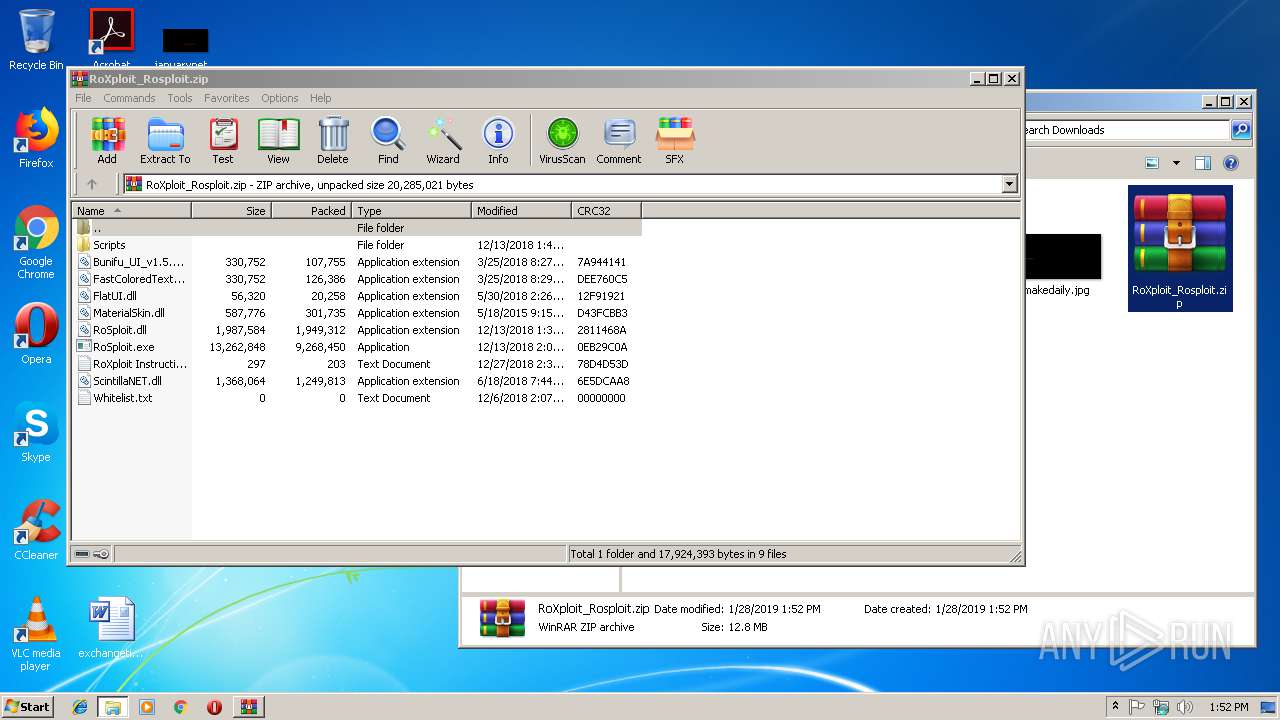Expand the Explorer view options dropdown arrow
The width and height of the screenshot is (1280, 720).
click(x=1176, y=163)
